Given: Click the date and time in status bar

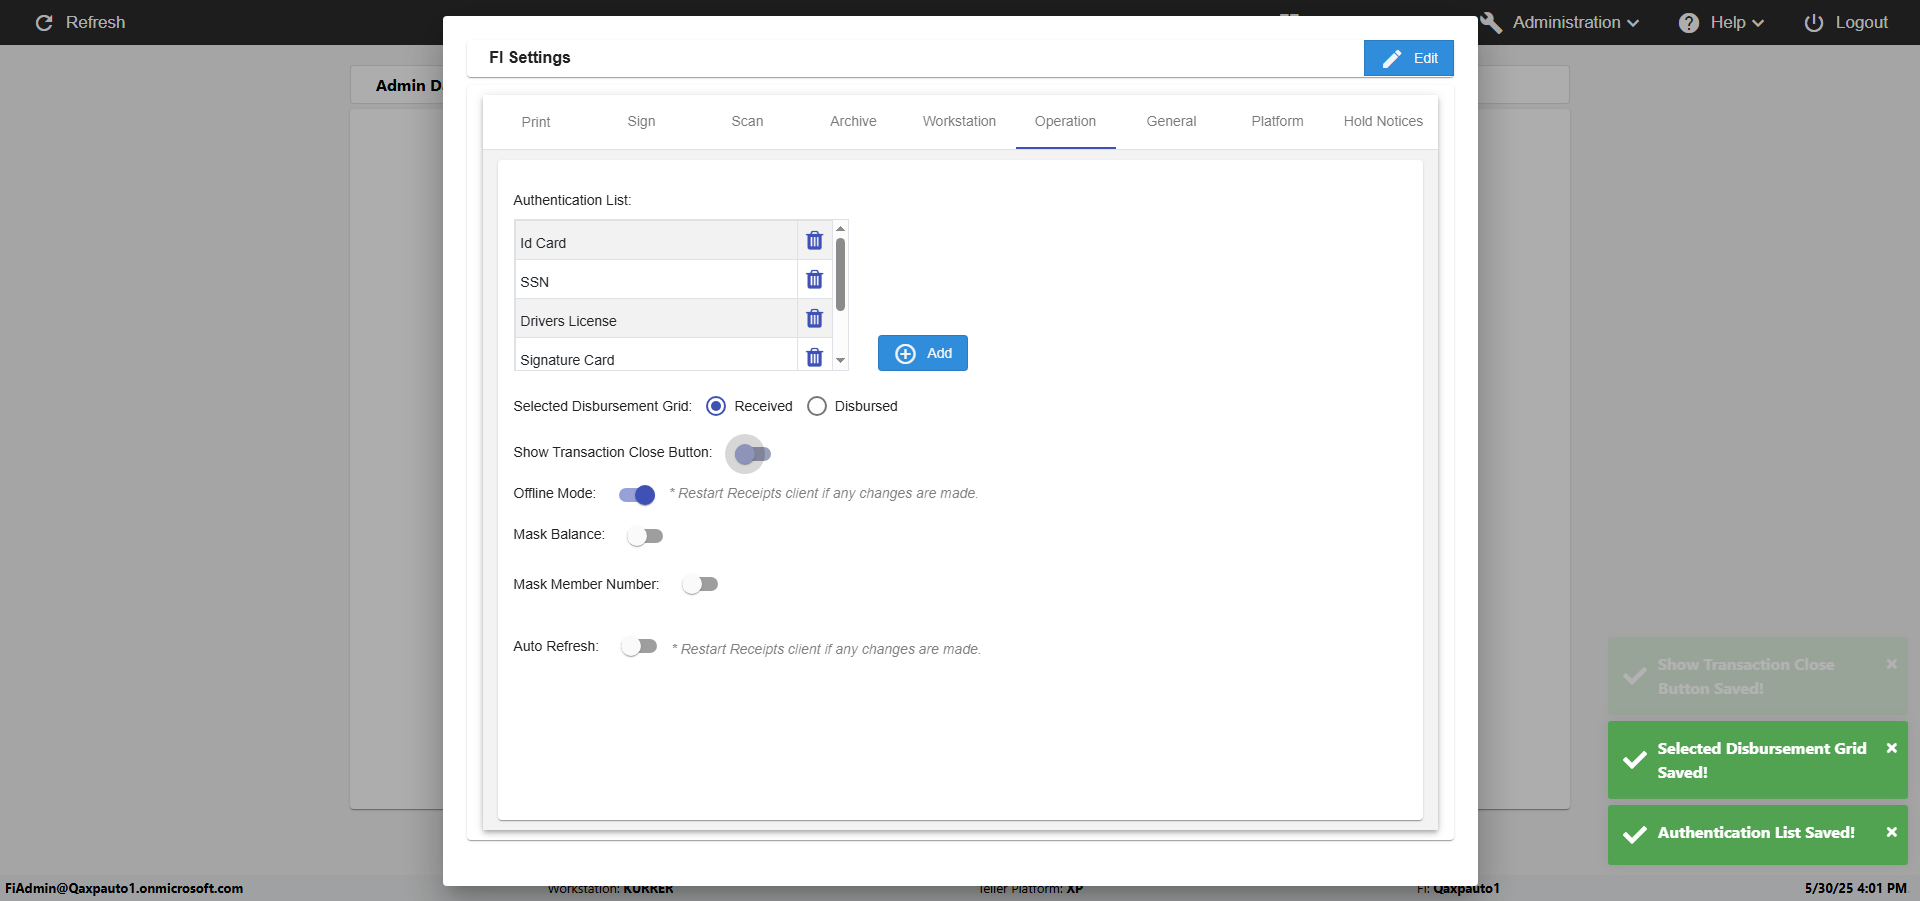Looking at the screenshot, I should point(1855,888).
